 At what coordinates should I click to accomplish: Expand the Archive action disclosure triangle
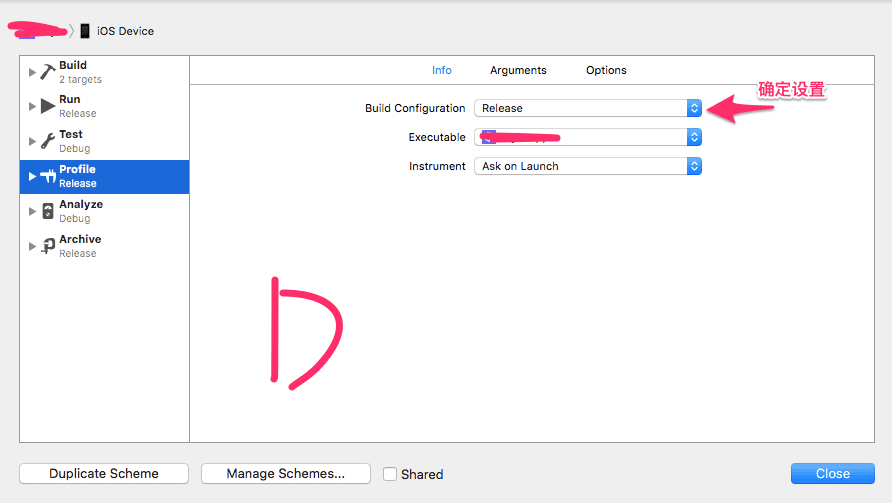coord(32,246)
